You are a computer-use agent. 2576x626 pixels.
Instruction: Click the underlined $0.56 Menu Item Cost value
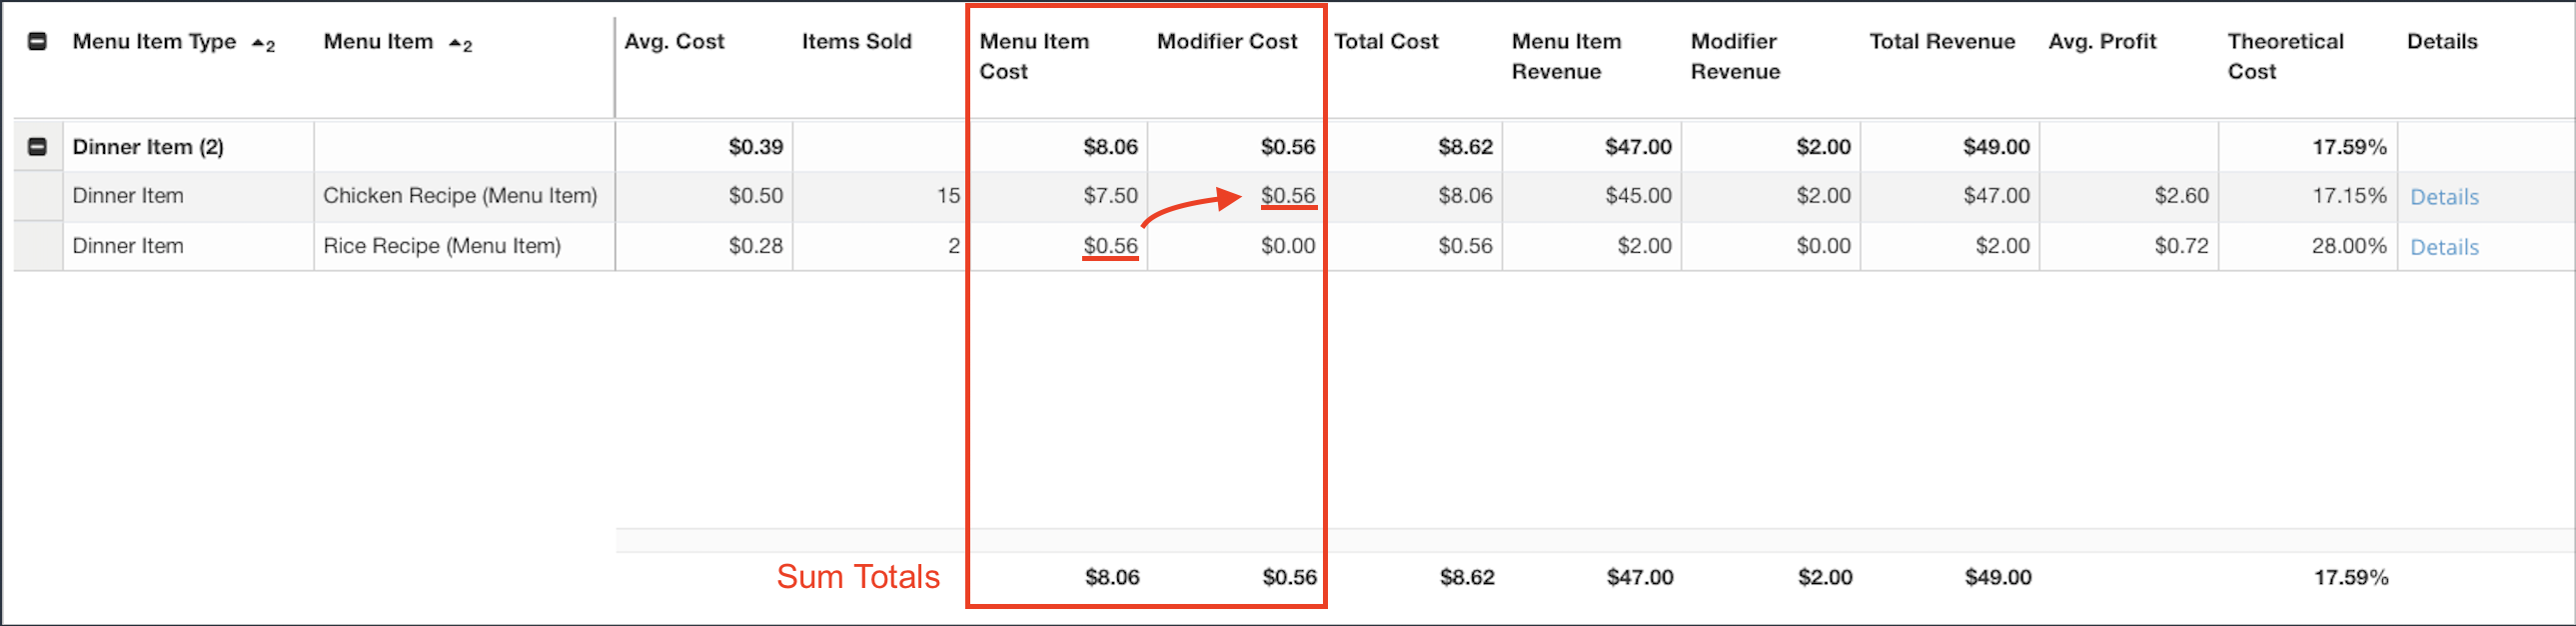tap(1112, 245)
